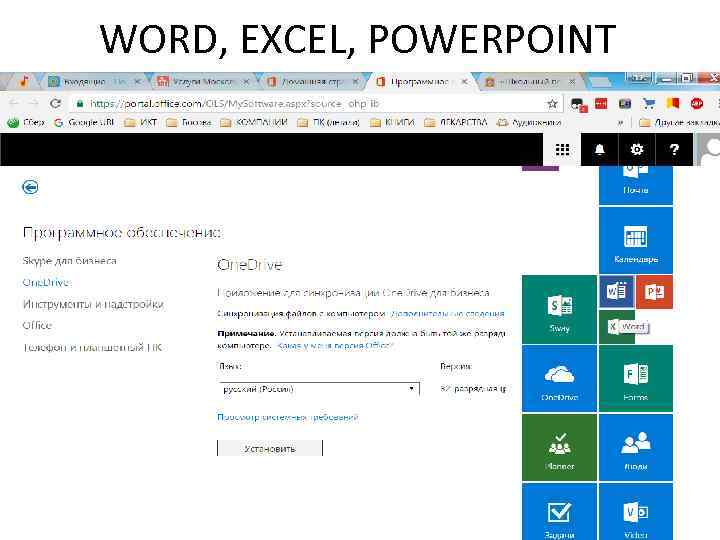
Task: Open the Forms tile
Action: (x=636, y=379)
